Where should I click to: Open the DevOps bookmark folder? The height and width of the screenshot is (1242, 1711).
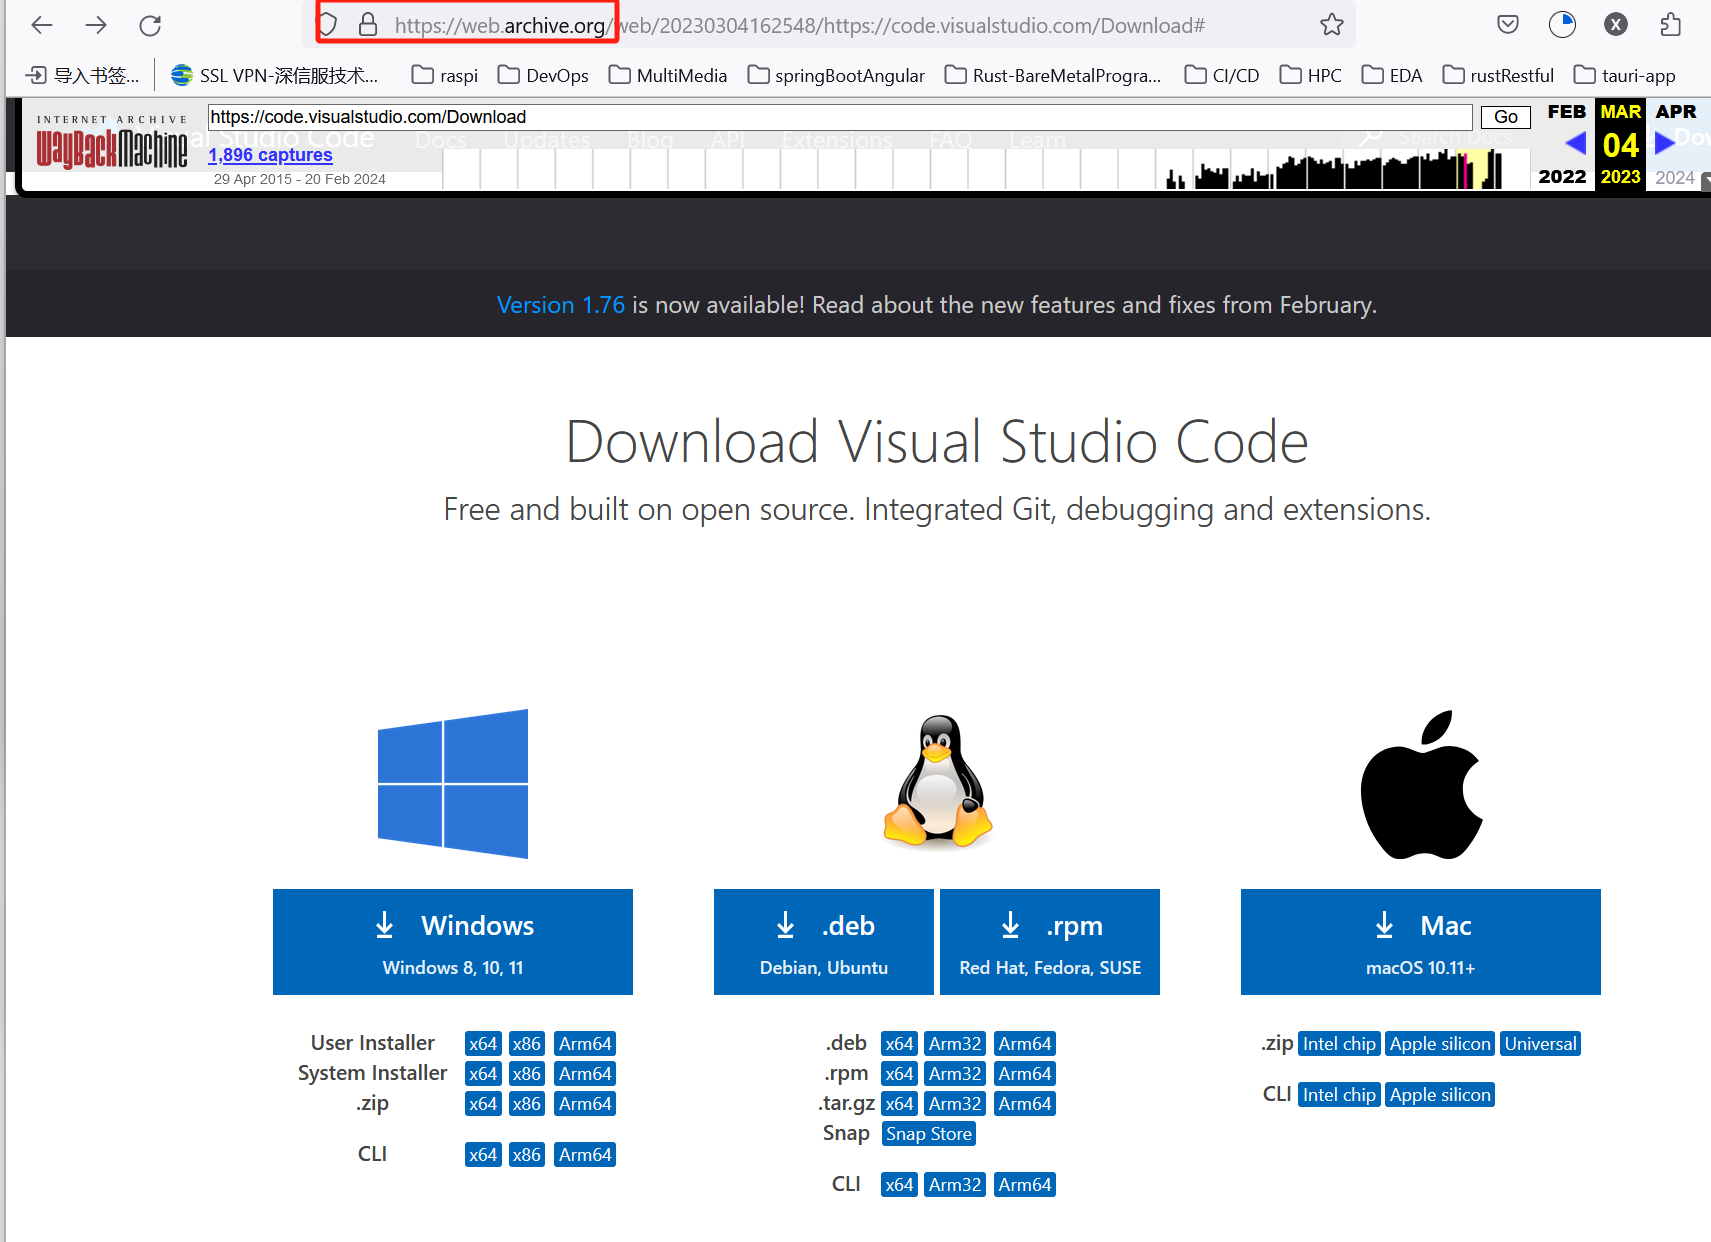click(x=543, y=75)
